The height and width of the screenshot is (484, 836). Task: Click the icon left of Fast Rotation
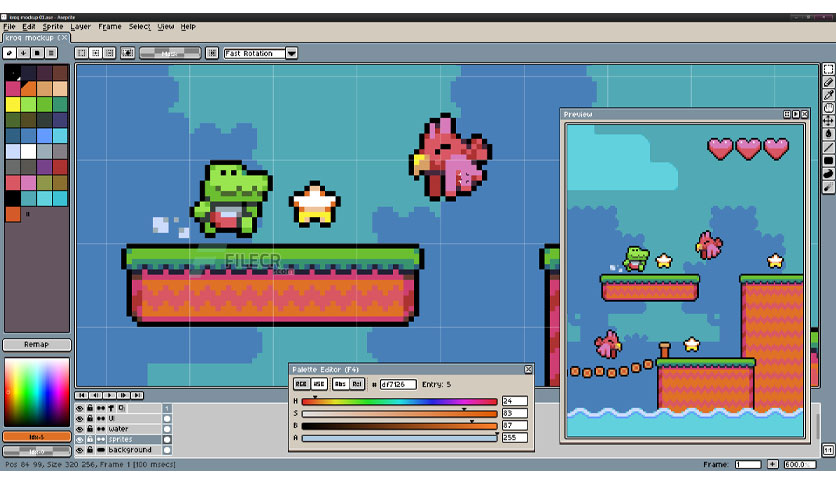(x=212, y=53)
